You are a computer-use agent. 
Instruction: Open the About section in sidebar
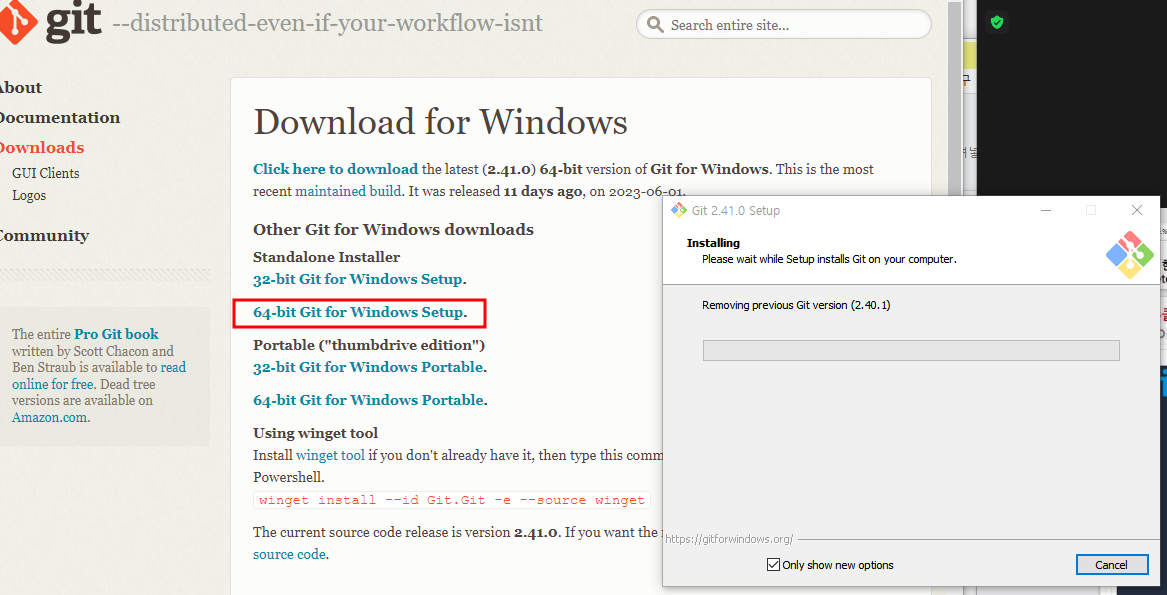point(19,88)
